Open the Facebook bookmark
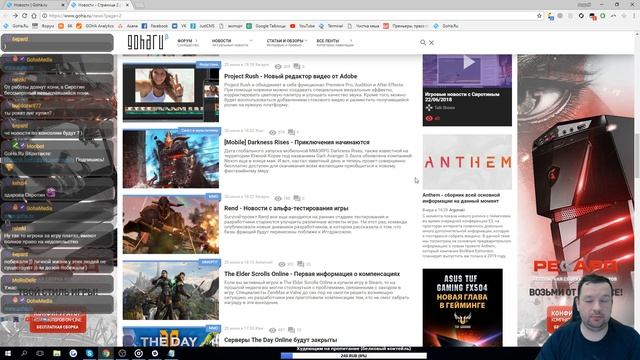 click(x=155, y=26)
